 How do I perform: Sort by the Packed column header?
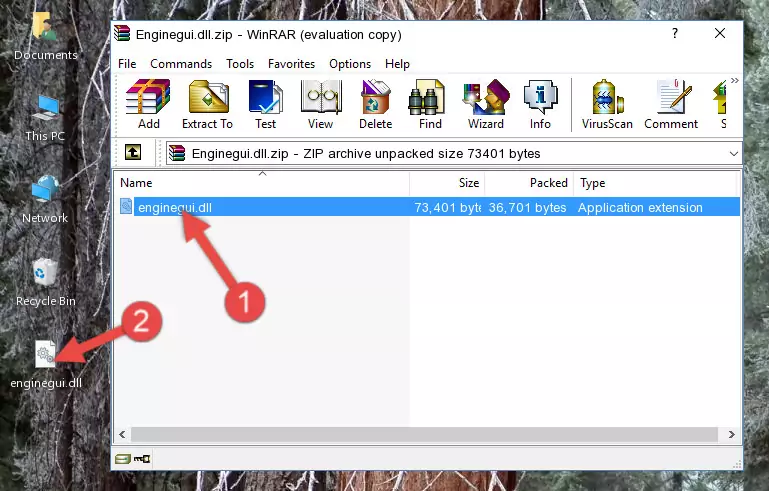point(529,183)
